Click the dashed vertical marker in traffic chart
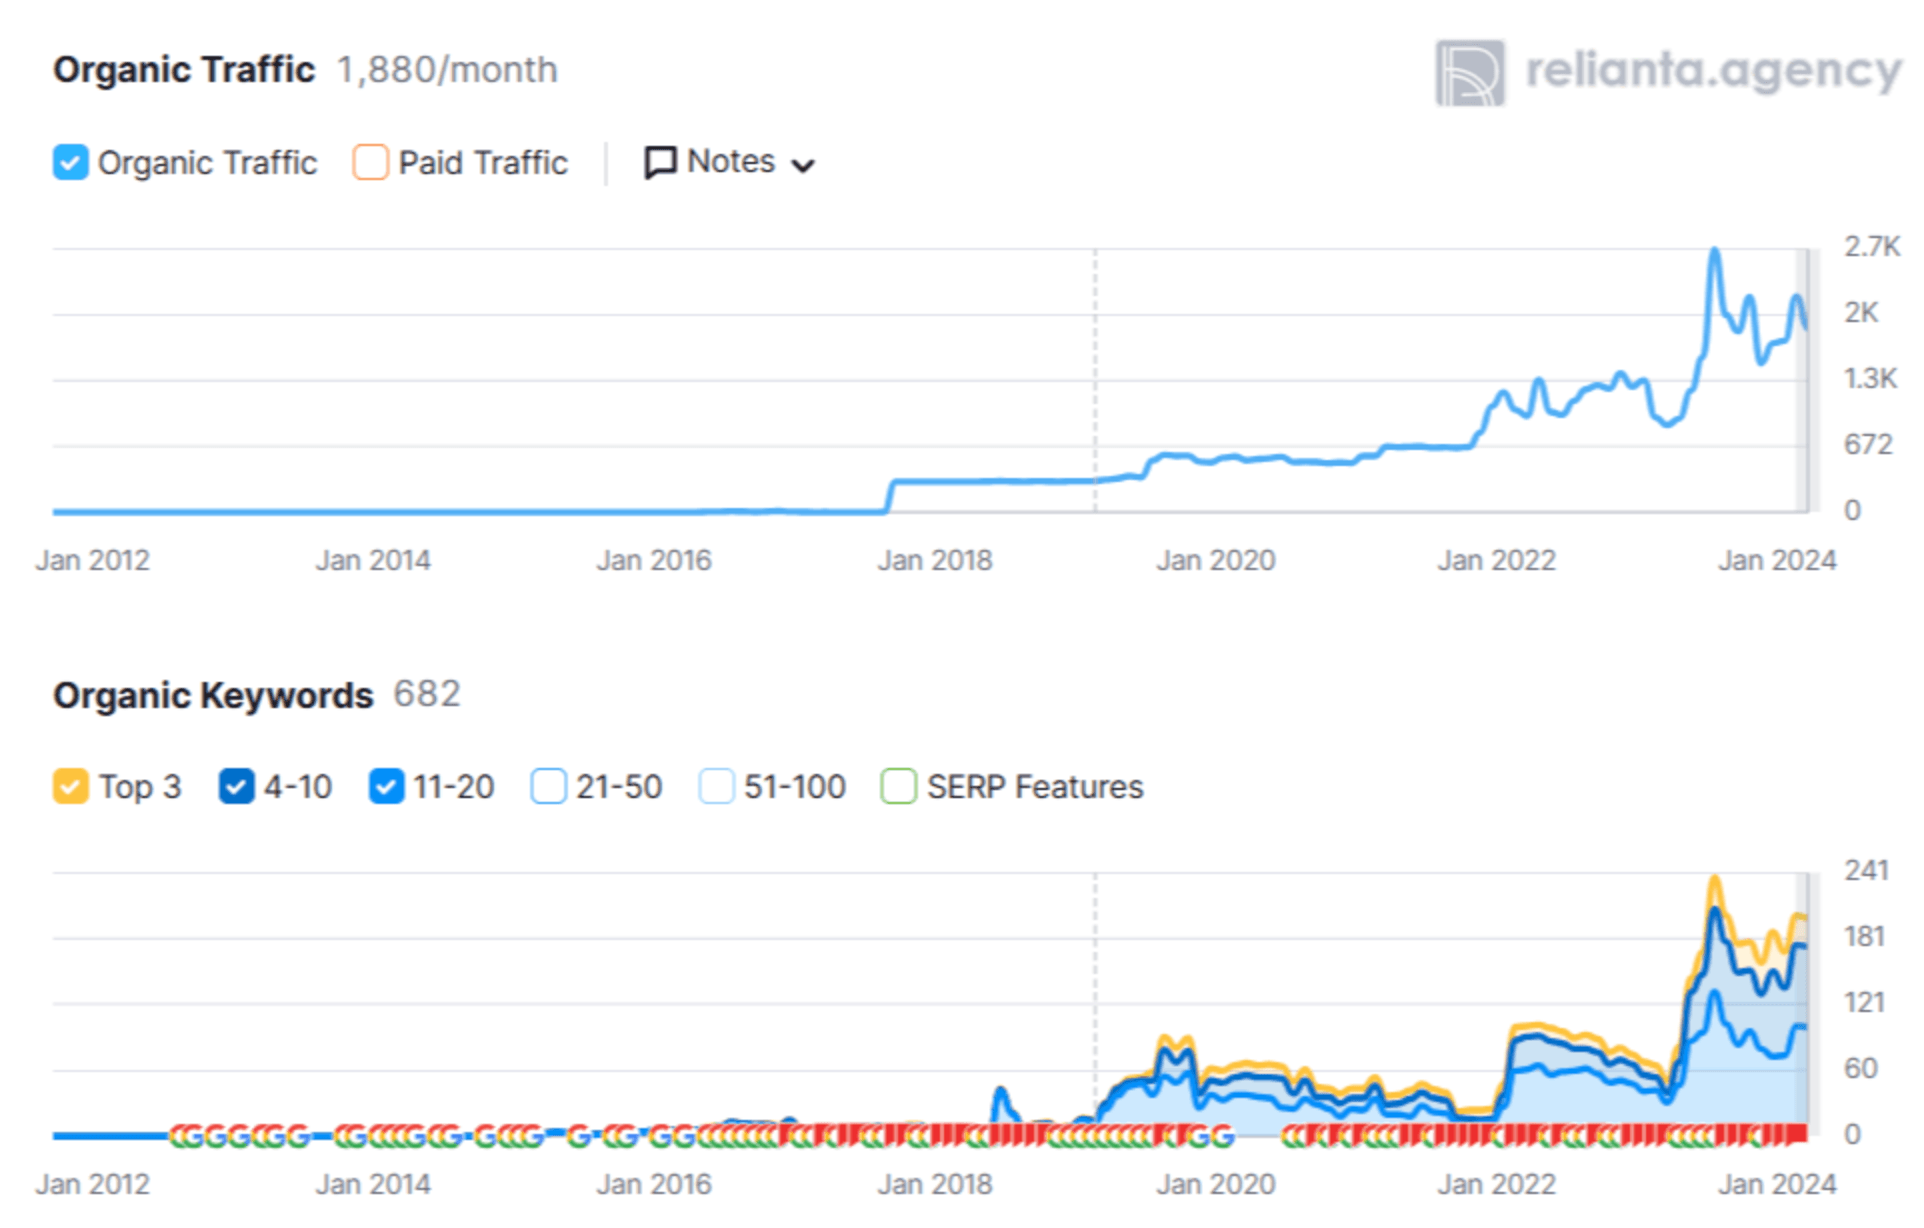The height and width of the screenshot is (1228, 1924). tap(1095, 380)
